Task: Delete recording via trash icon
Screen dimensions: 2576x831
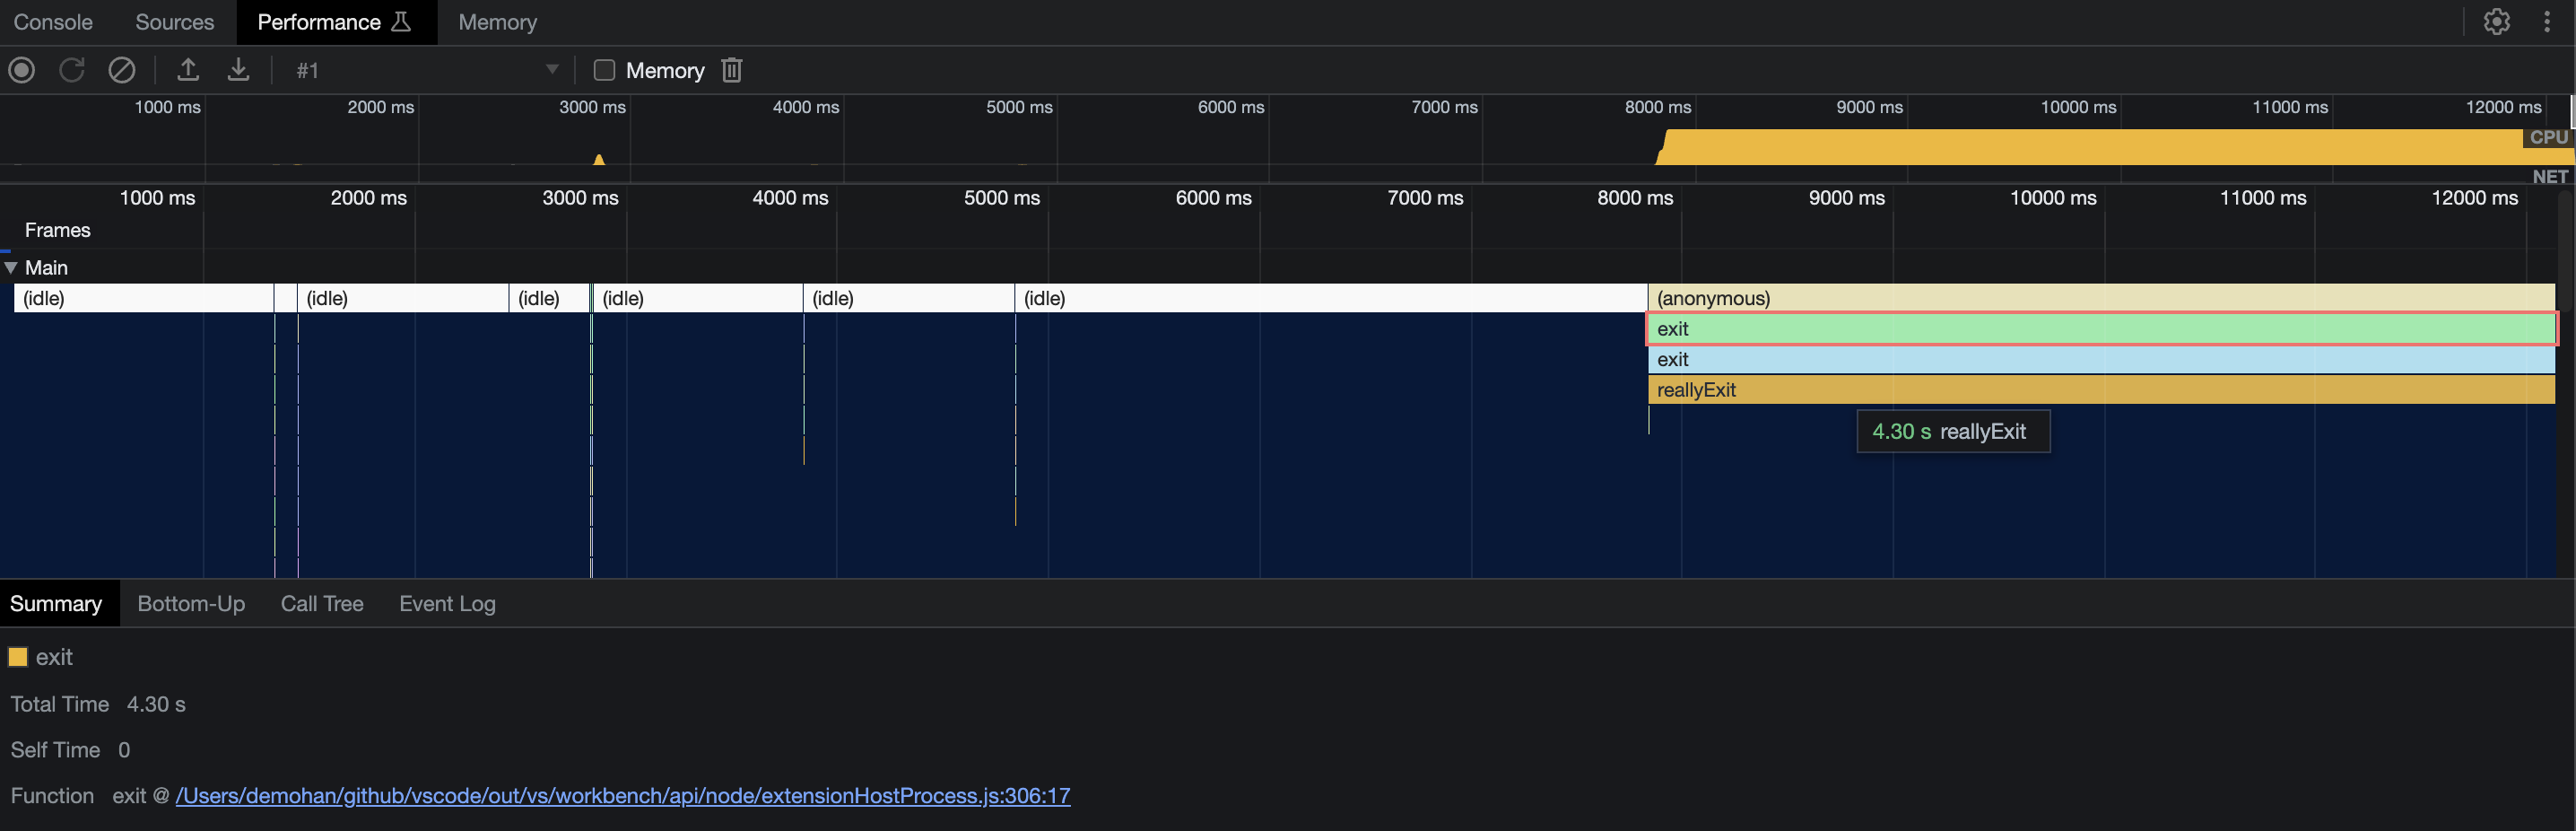Action: (x=731, y=70)
